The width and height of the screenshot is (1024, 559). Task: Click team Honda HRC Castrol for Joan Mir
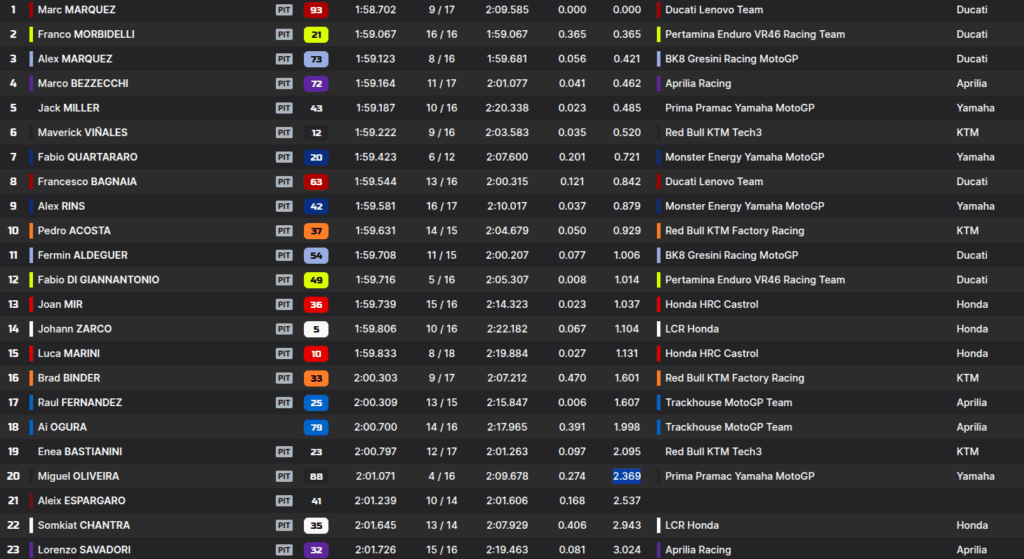point(711,304)
